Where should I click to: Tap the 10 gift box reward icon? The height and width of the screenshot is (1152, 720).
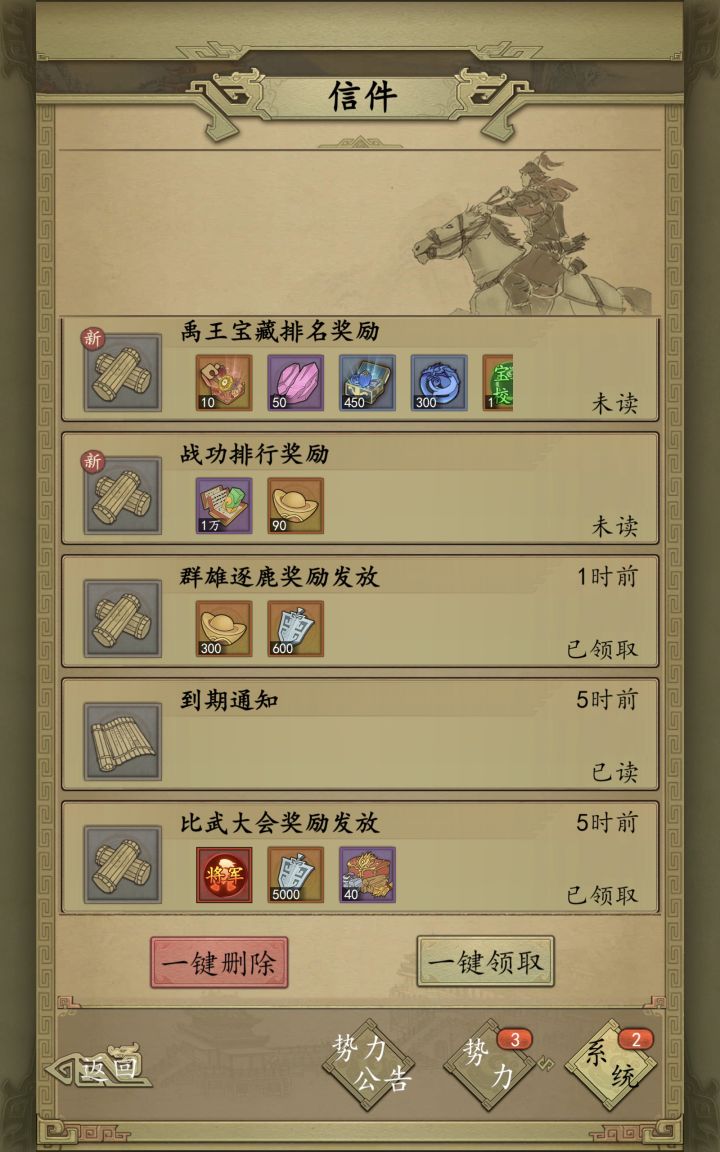(224, 383)
